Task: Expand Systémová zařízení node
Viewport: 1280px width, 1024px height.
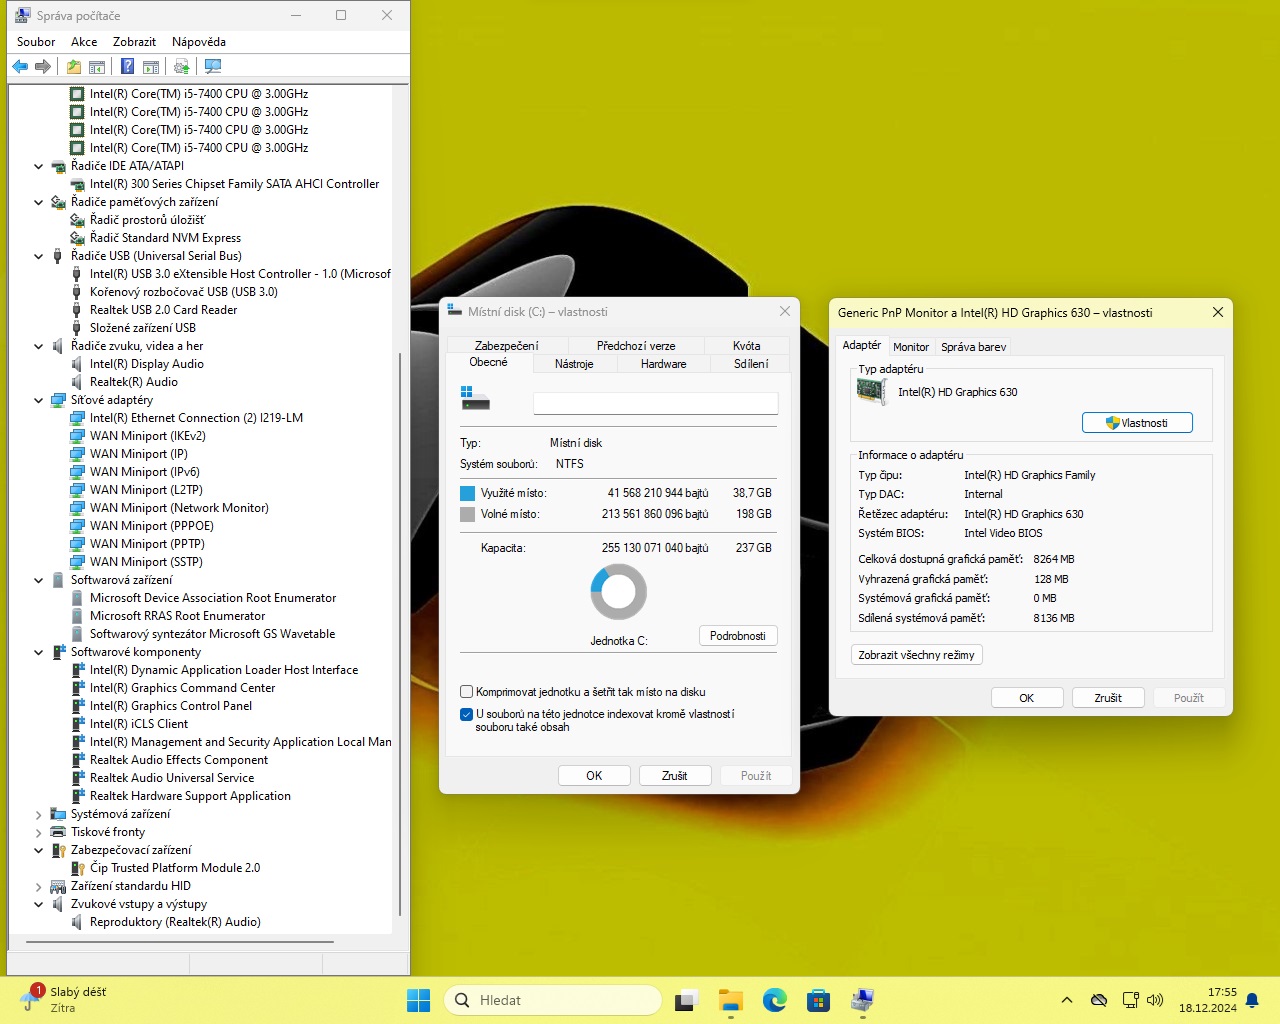Action: [x=39, y=814]
